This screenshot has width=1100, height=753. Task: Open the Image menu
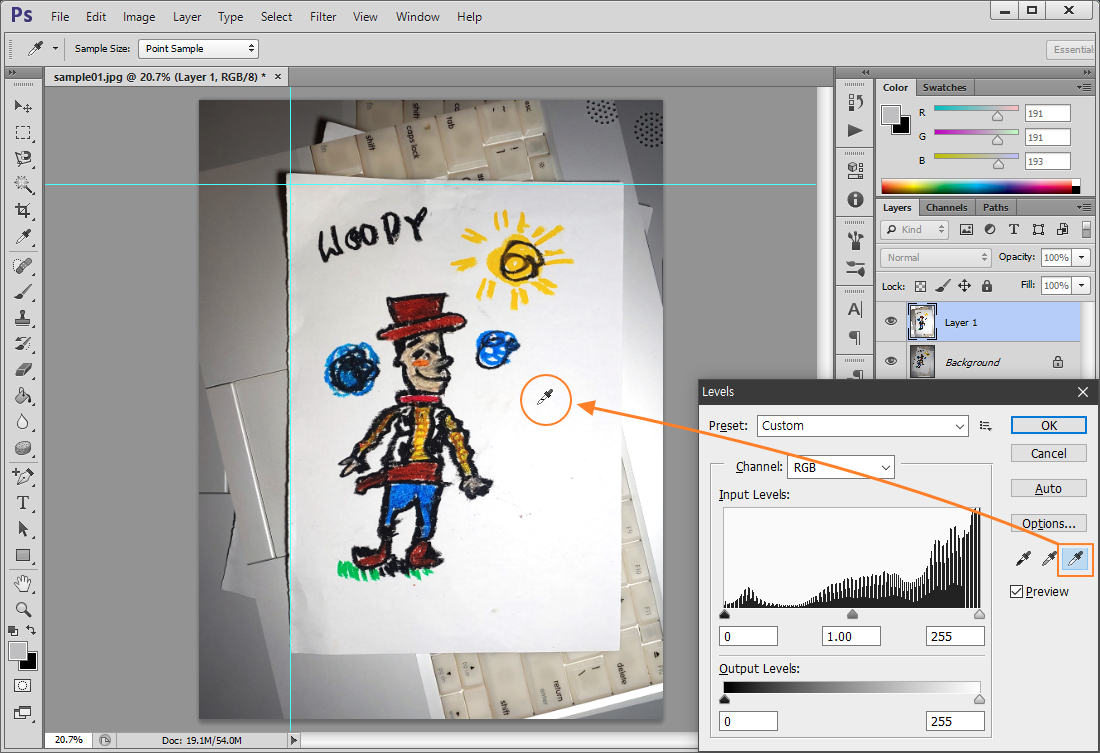139,17
